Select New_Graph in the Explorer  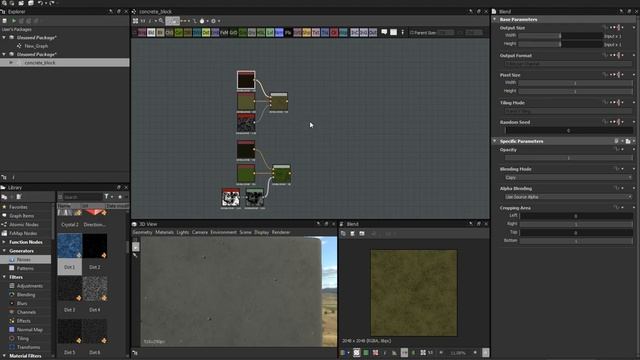pyautogui.click(x=36, y=46)
